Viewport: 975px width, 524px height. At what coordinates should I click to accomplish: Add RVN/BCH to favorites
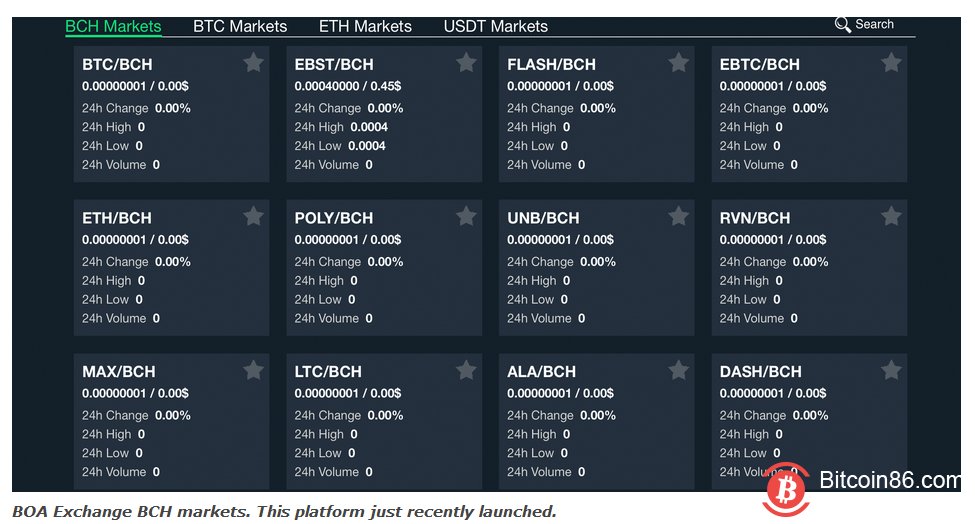891,216
